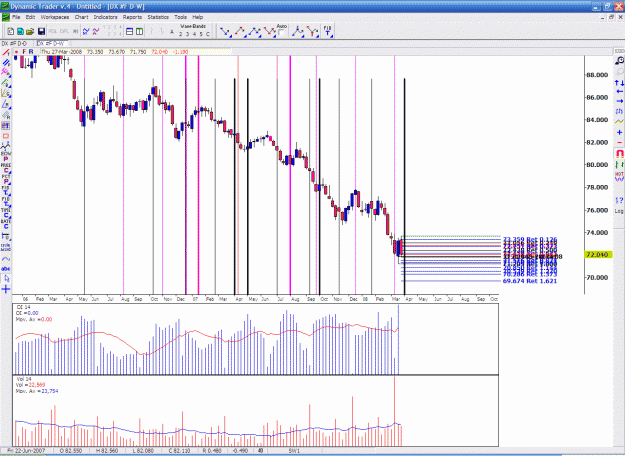Click the 72.040 current price label
The image size is (625, 456).
click(x=597, y=255)
